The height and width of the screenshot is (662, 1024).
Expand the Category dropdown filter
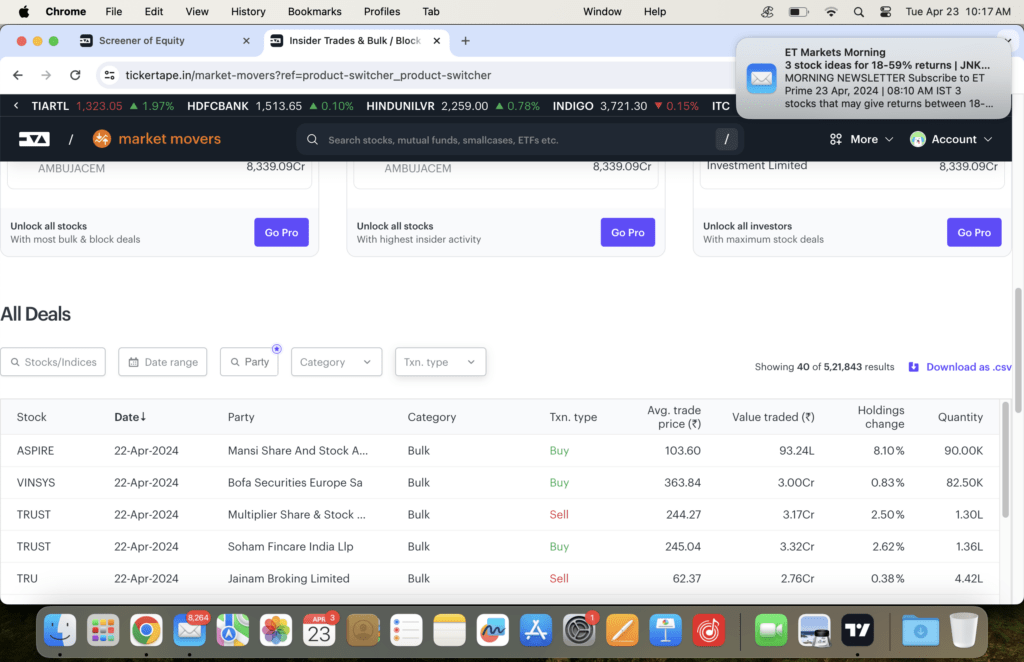(x=336, y=362)
